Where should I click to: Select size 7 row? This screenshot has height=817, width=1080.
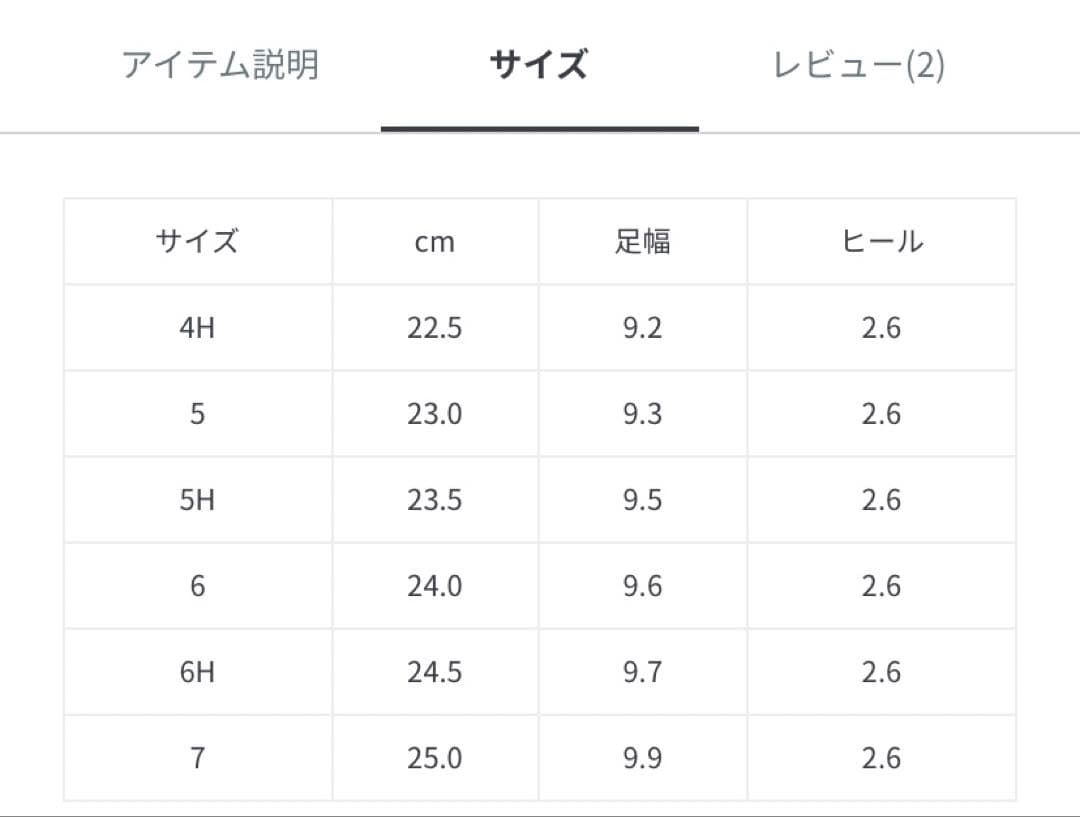point(197,757)
